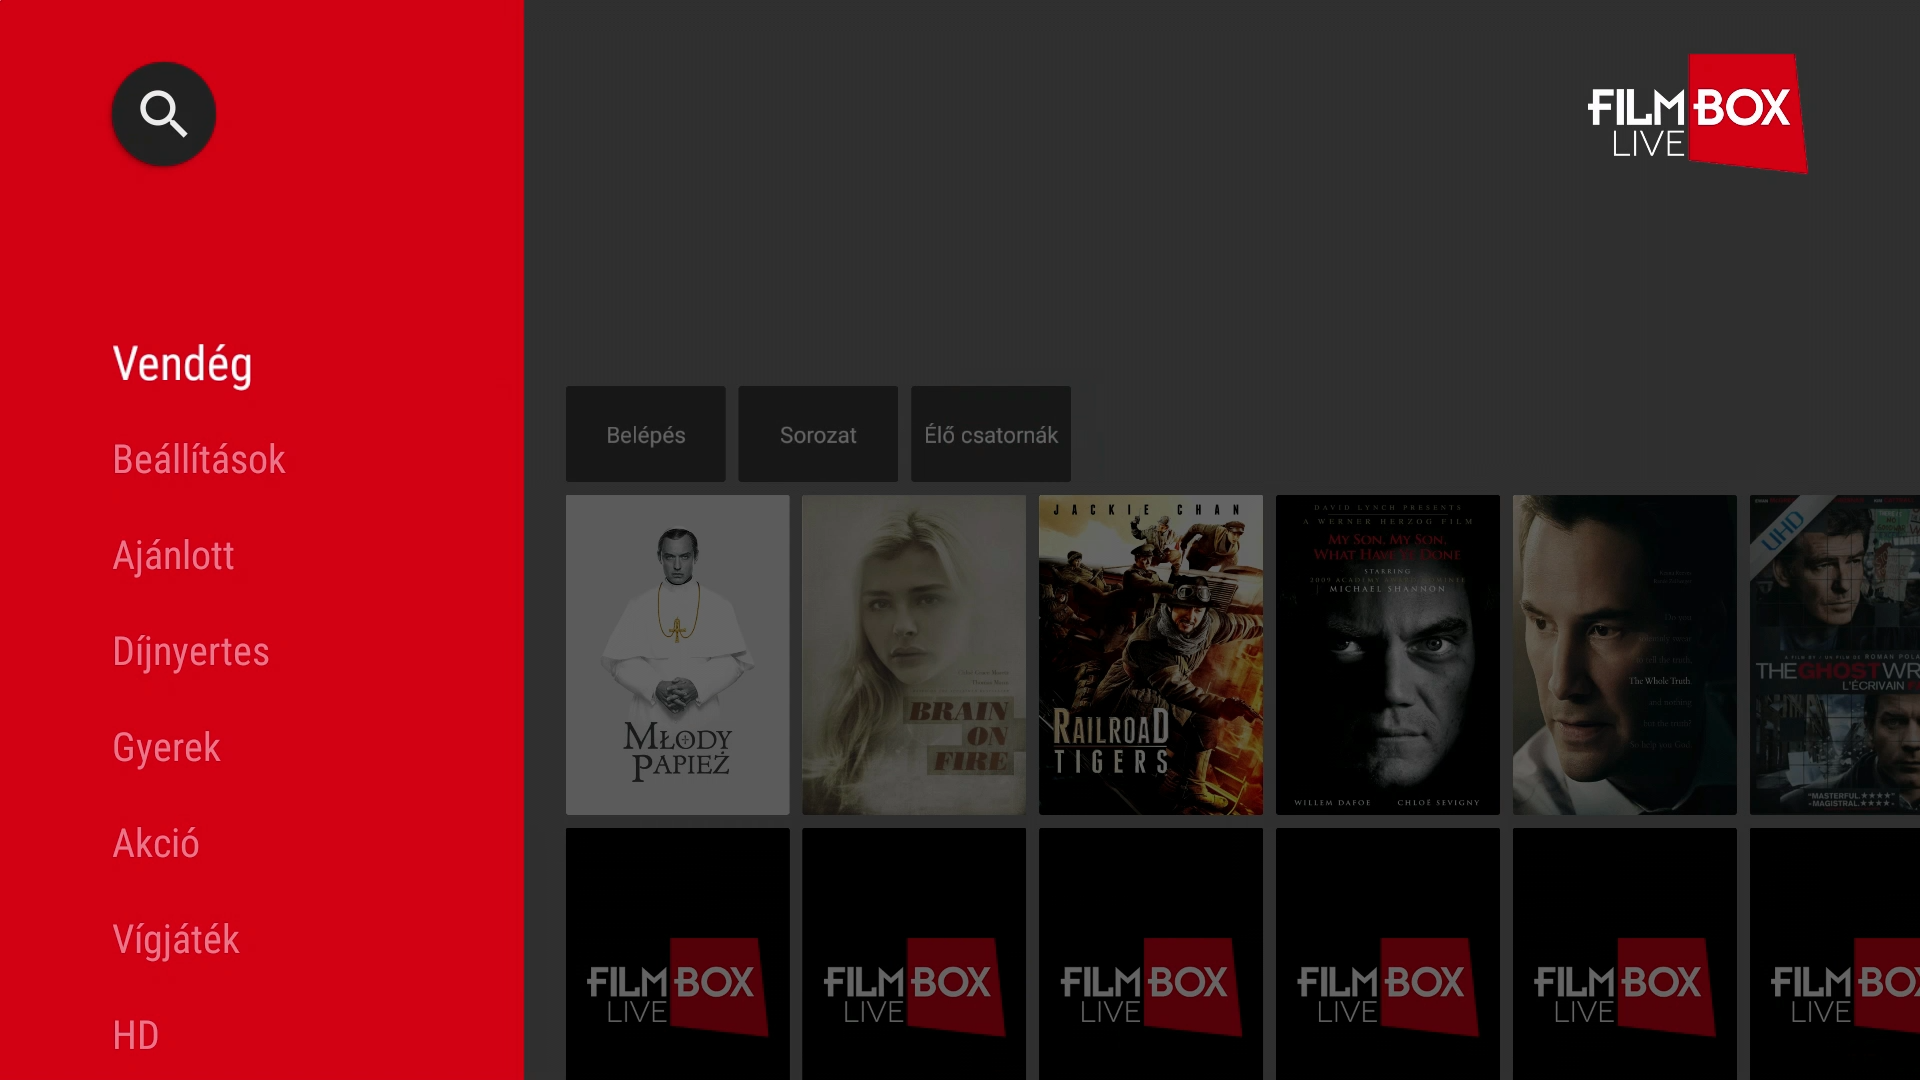Screen dimensions: 1920x1080
Task: Open the Młody Papież poster
Action: (x=678, y=655)
